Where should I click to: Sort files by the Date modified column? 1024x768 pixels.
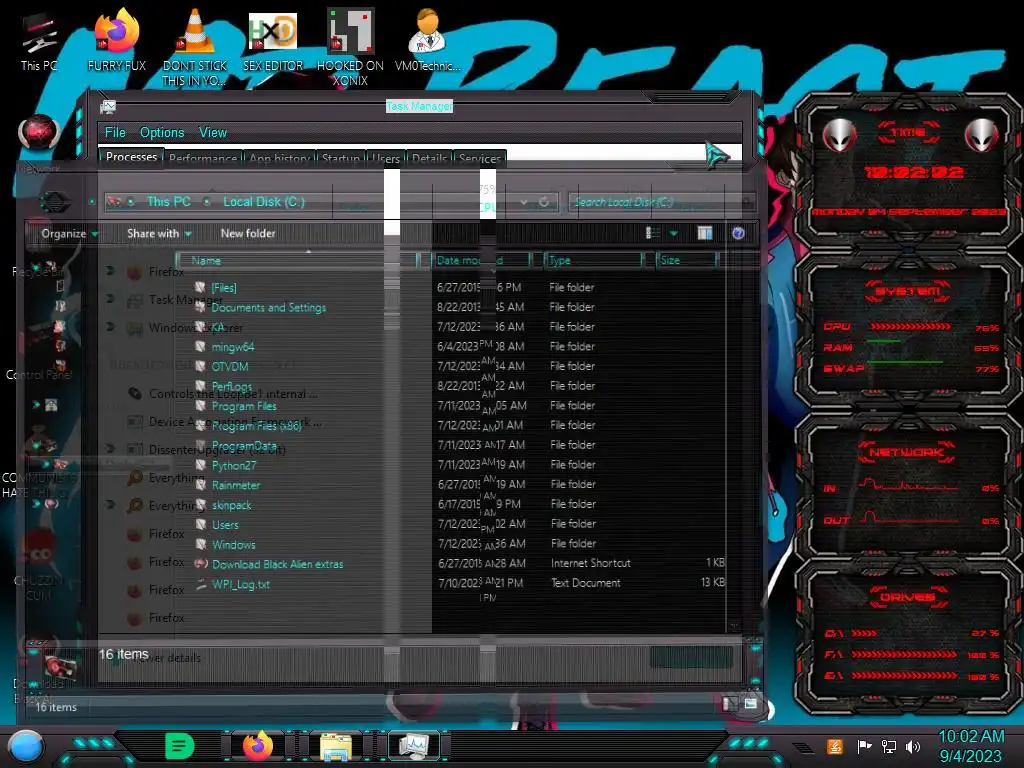(481, 260)
